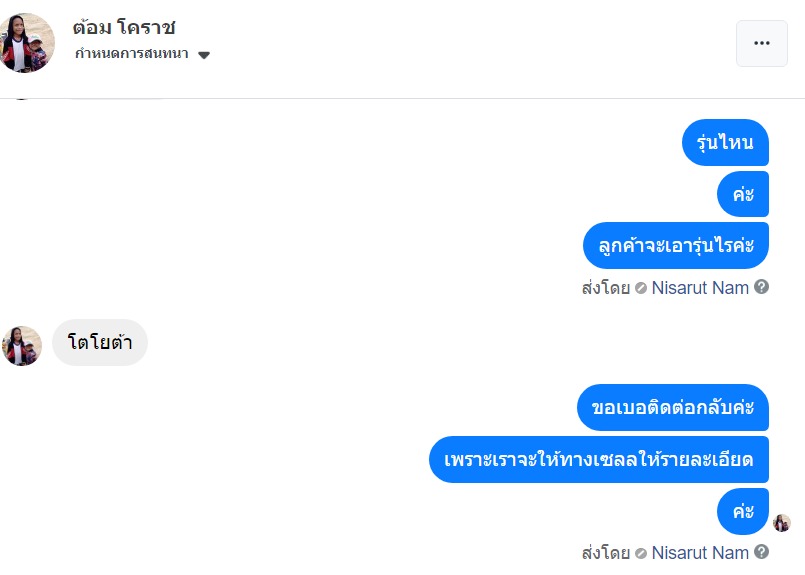Click check icon after ส่งโดย under ลูกค้าจะเอารุ่นไรค่ะ
Screen dimensions: 805x575
tap(641, 288)
